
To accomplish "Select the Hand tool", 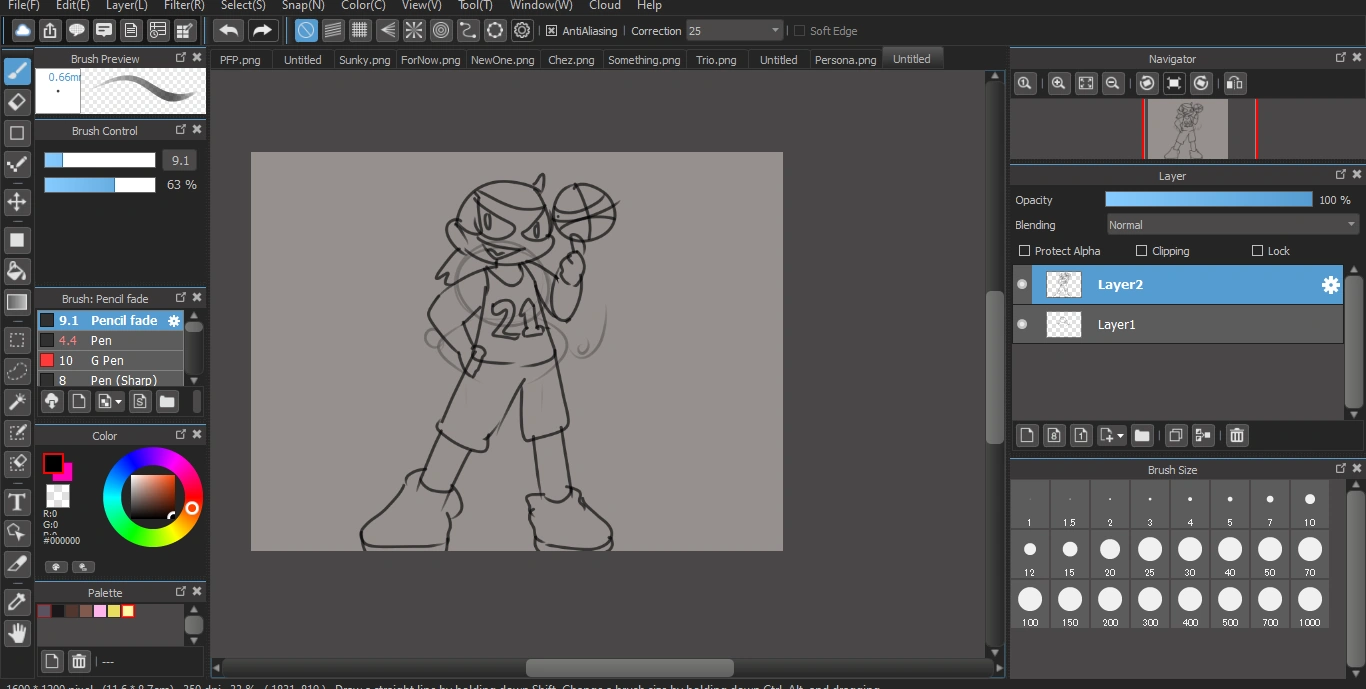I will pos(17,632).
